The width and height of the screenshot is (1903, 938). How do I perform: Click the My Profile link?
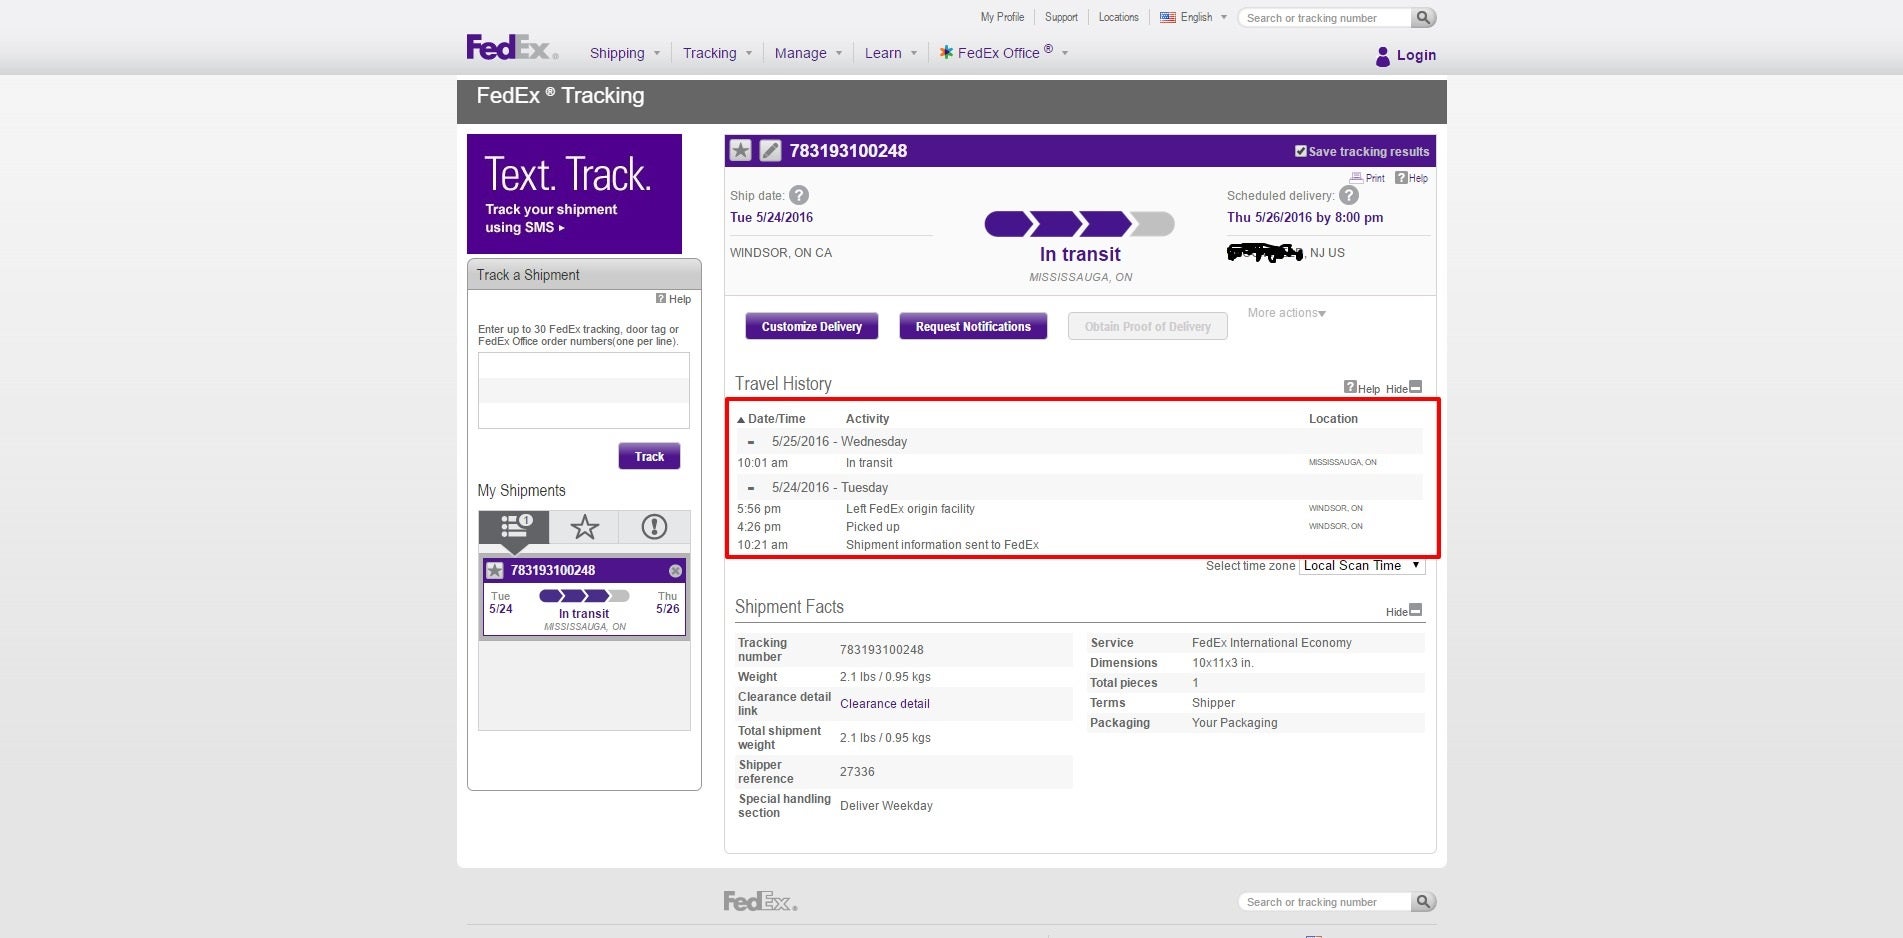(1002, 17)
